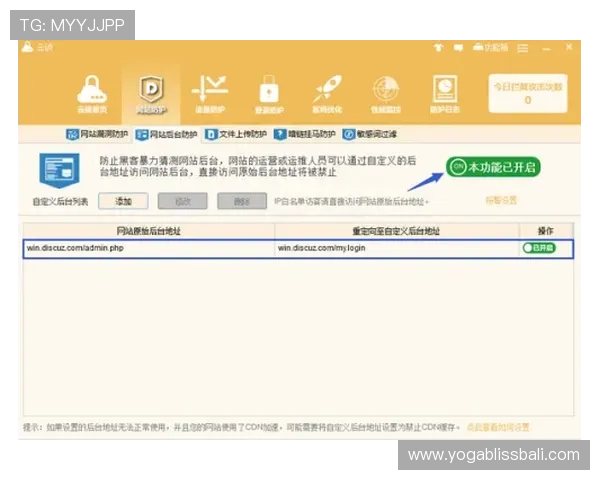
Task: Minimize the 云锁 window
Action: tap(546, 49)
